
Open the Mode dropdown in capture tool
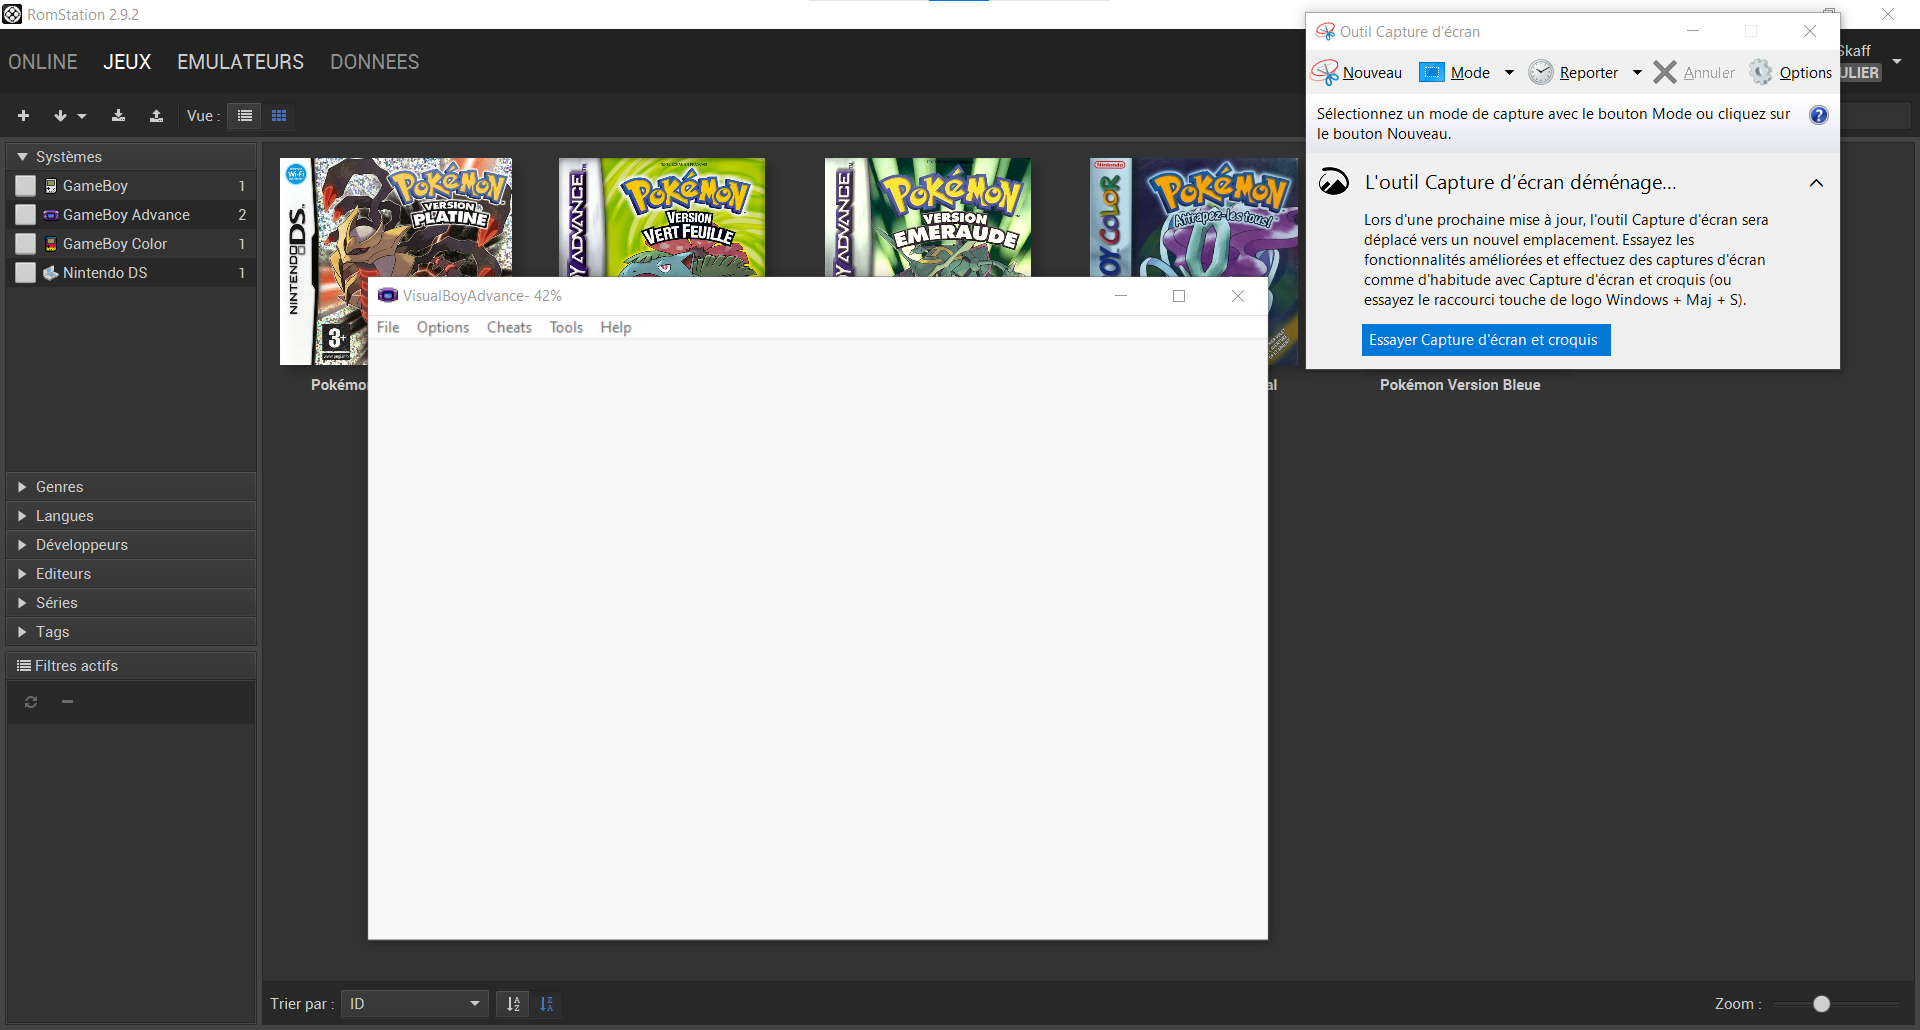pyautogui.click(x=1509, y=73)
